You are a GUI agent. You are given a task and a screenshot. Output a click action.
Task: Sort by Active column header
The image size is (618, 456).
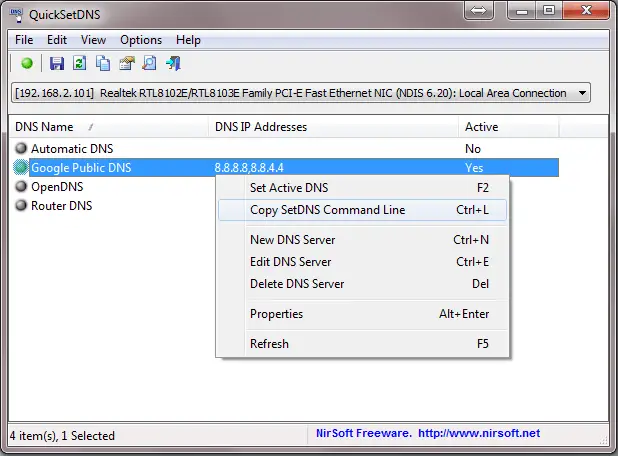[509, 127]
